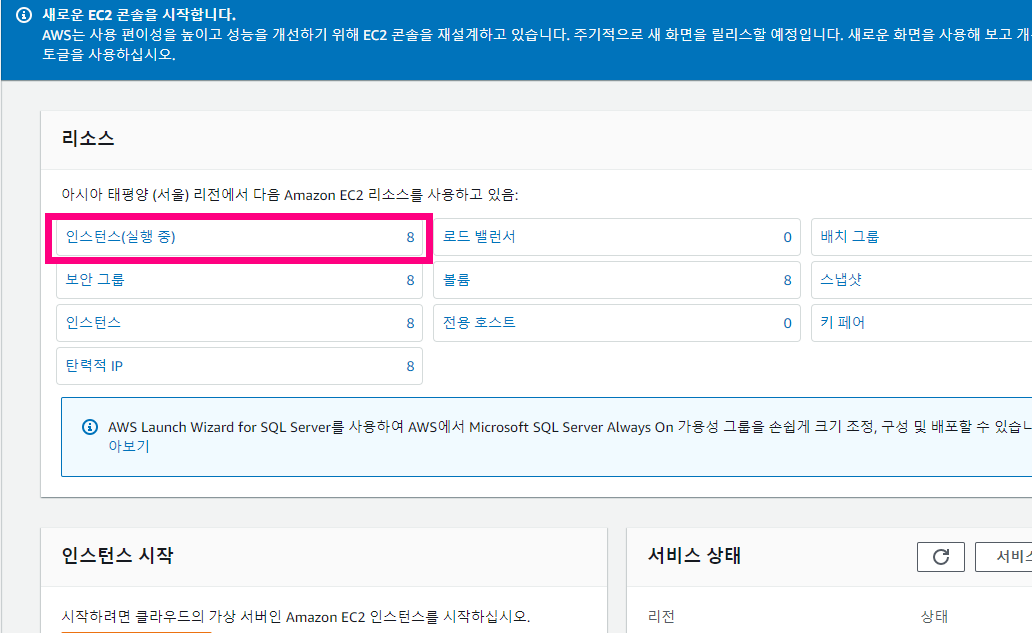Click the count 0 for 전용 호스트
1032x633 pixels.
tap(787, 323)
